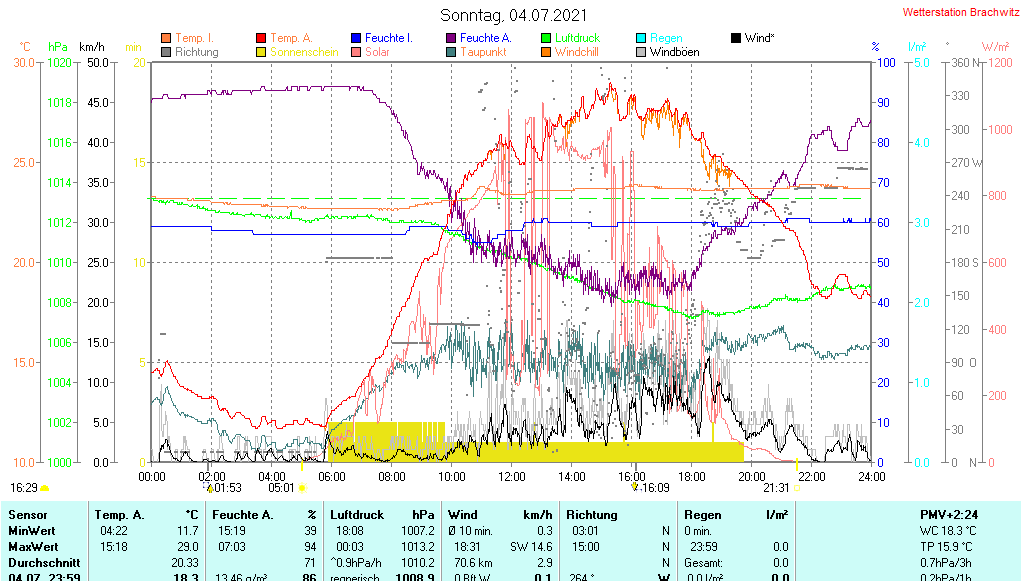Viewport: 1021px width, 581px height.
Task: Click the Richtung legend label
Action: point(196,52)
